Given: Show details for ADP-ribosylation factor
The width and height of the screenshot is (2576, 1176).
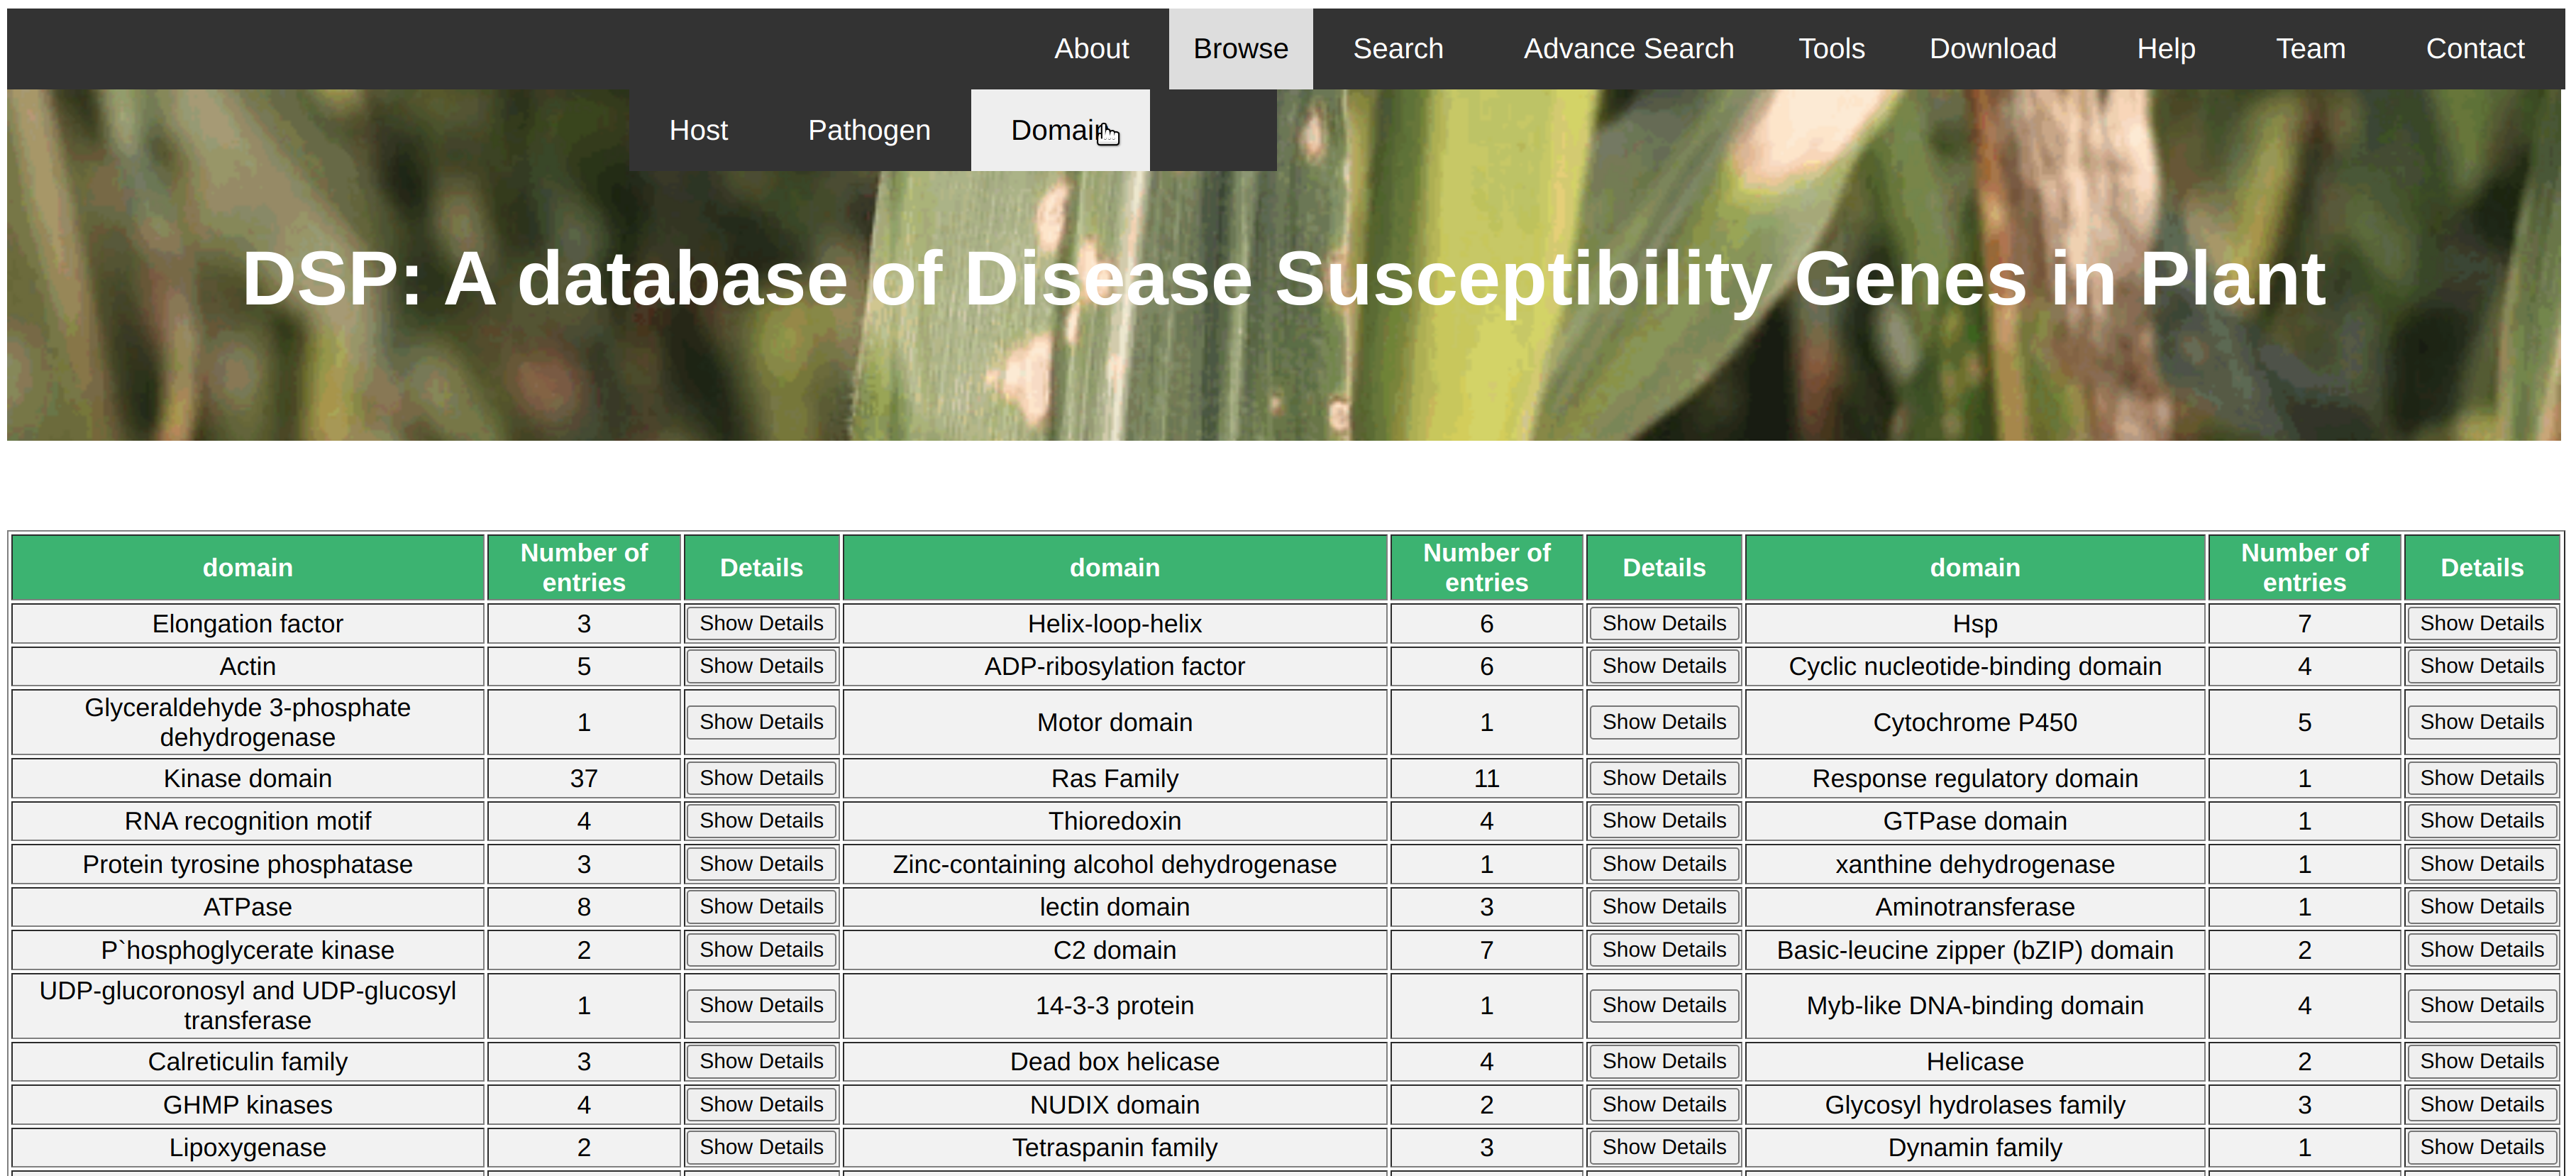Looking at the screenshot, I should [1664, 666].
